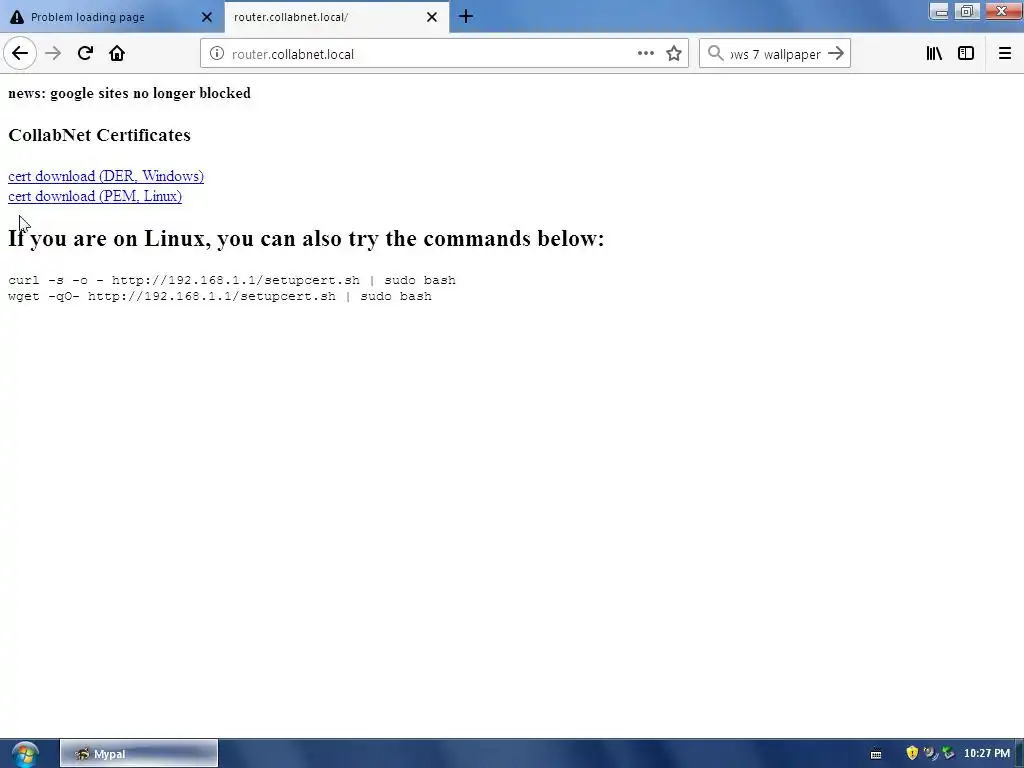Click the wget setupcert.sh command line
1024x768 pixels.
tap(220, 296)
